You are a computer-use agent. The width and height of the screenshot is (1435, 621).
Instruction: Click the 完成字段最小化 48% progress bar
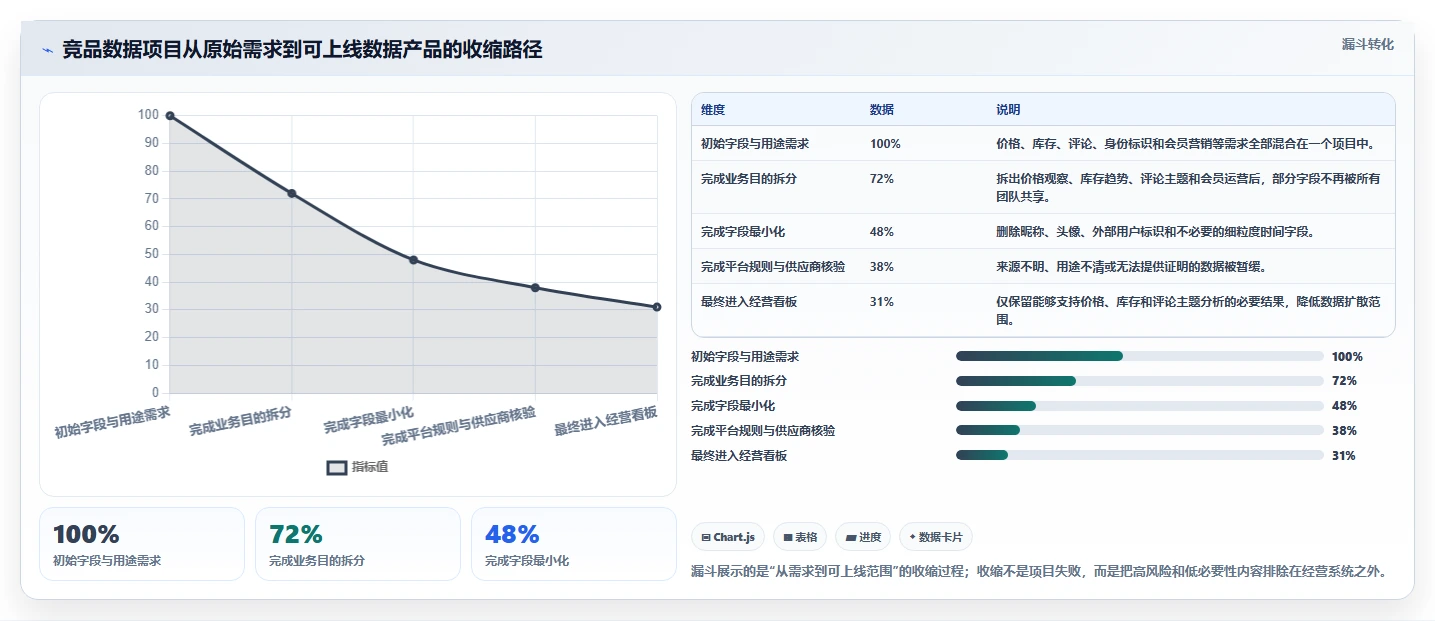click(1140, 406)
